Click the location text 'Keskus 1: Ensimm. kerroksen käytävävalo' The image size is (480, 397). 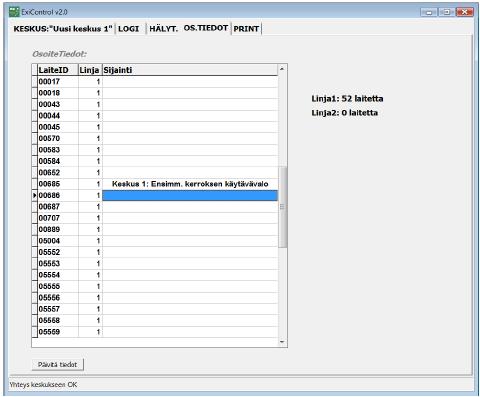[190, 184]
